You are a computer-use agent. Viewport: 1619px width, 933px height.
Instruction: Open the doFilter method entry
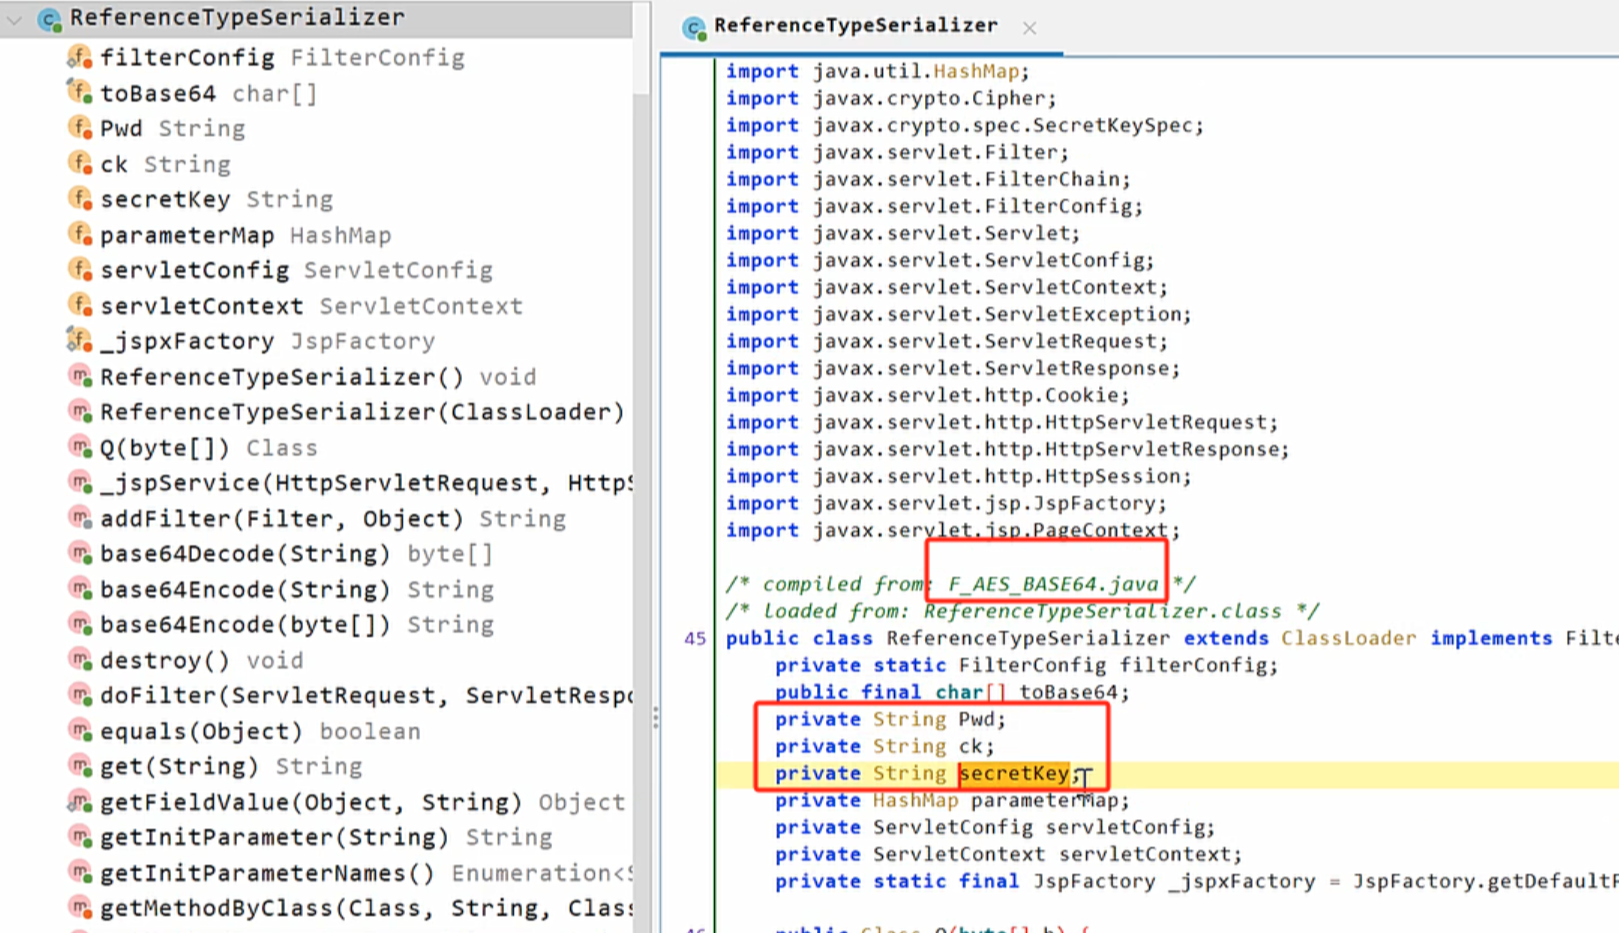(366, 695)
